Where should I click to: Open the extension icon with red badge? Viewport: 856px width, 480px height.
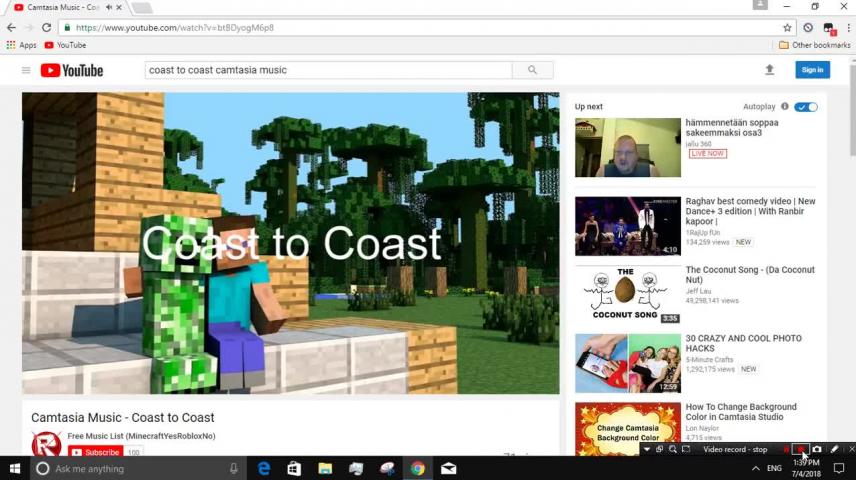(x=829, y=28)
